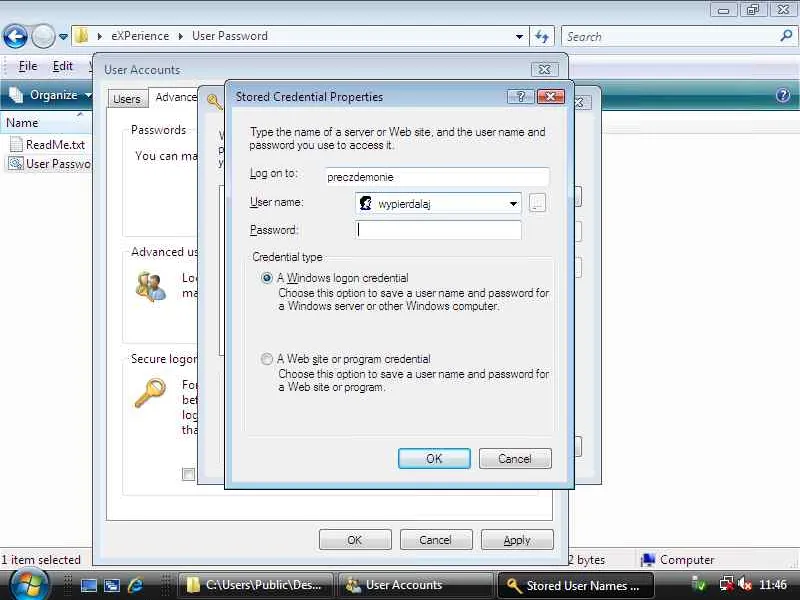
Task: Click the green shield tray icon
Action: pos(699,584)
